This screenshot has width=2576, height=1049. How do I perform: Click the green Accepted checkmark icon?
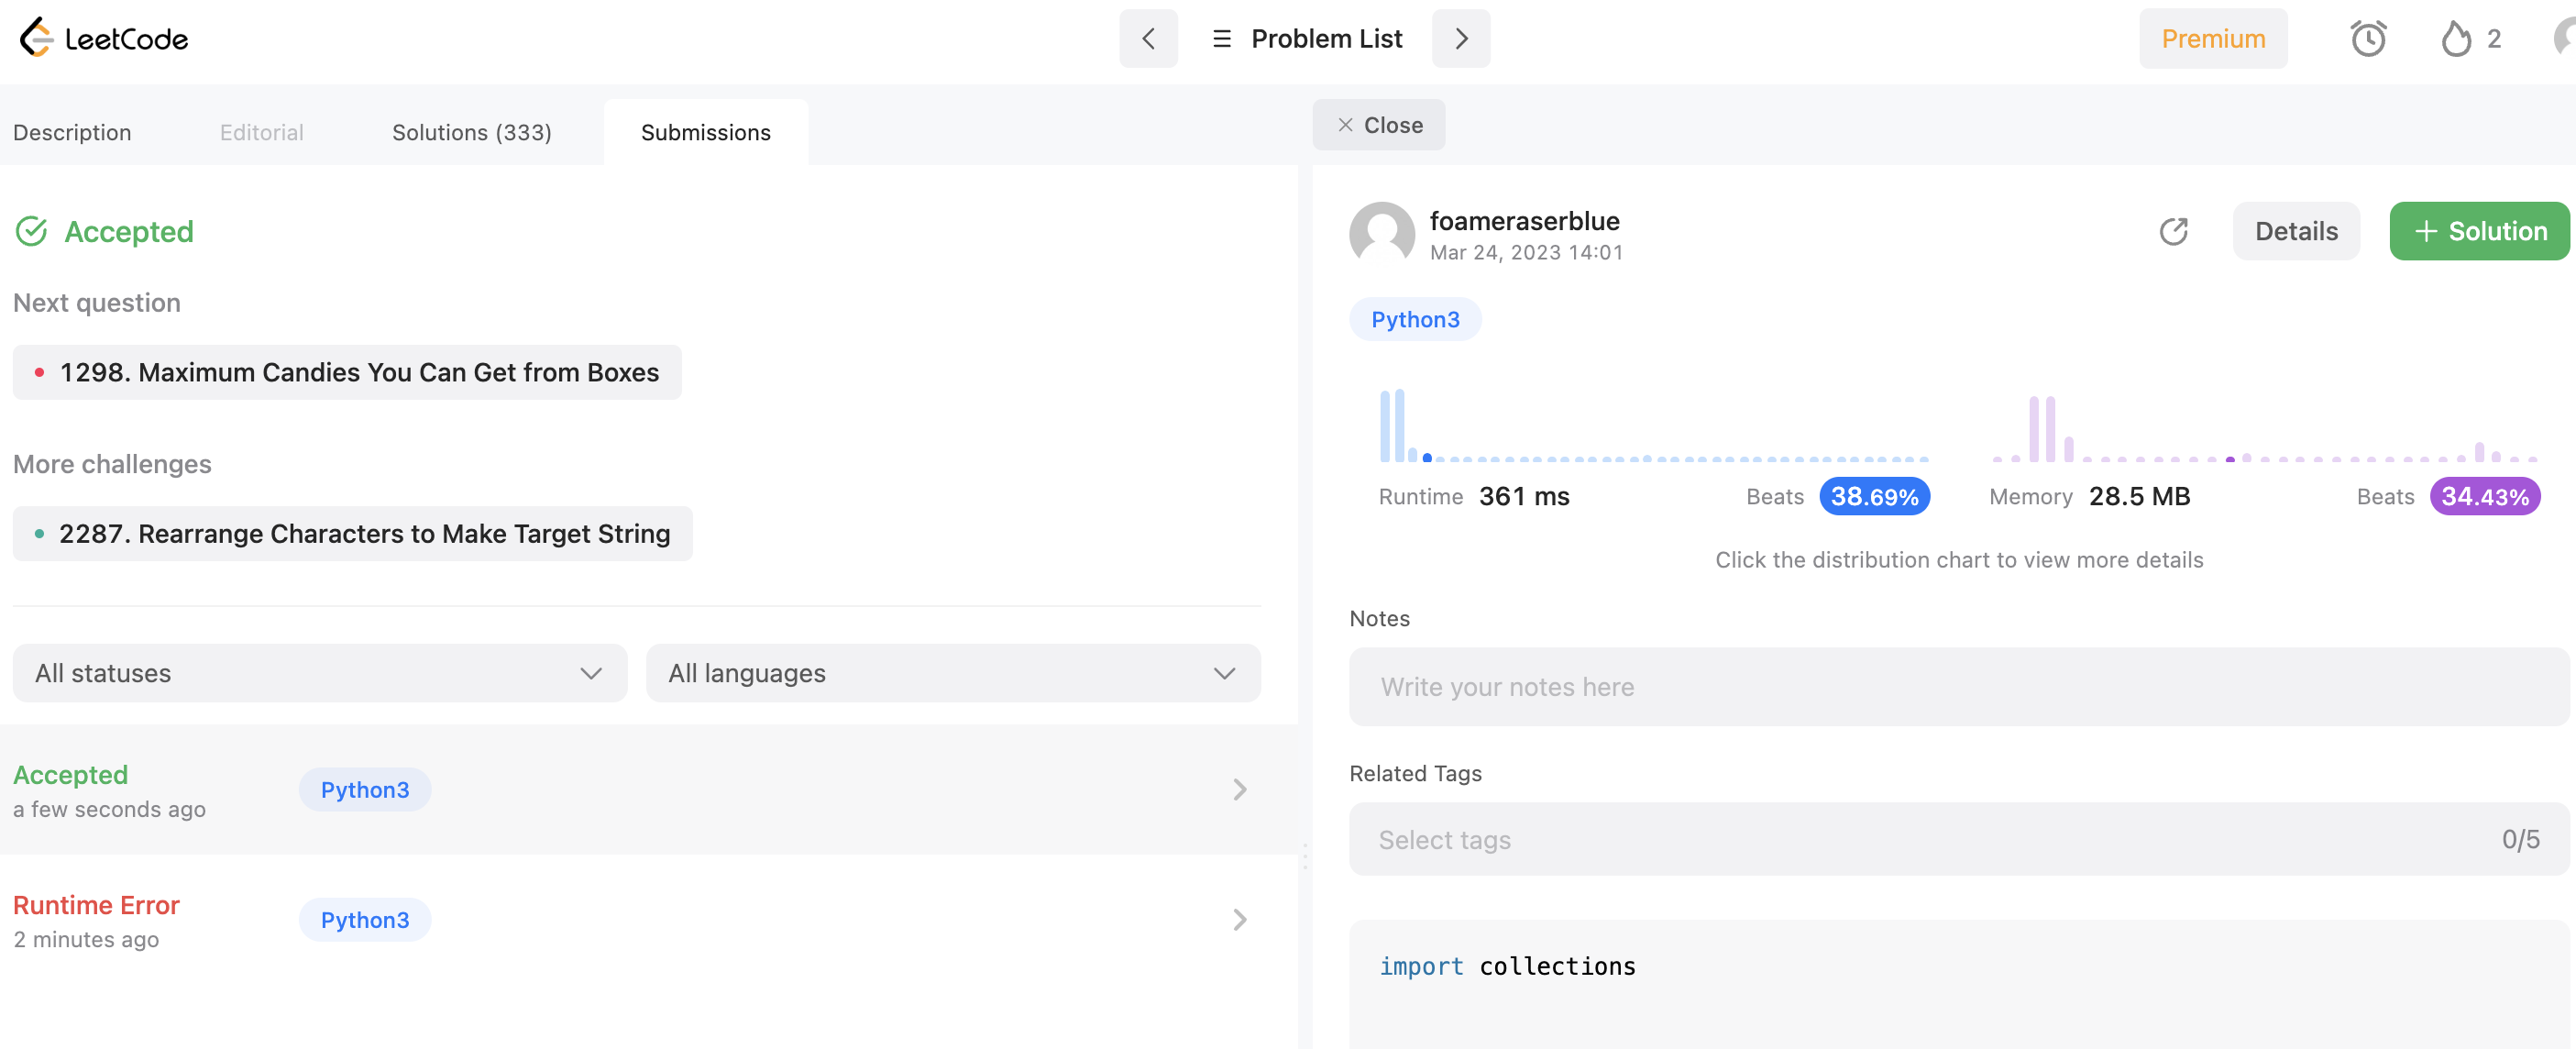tap(32, 231)
